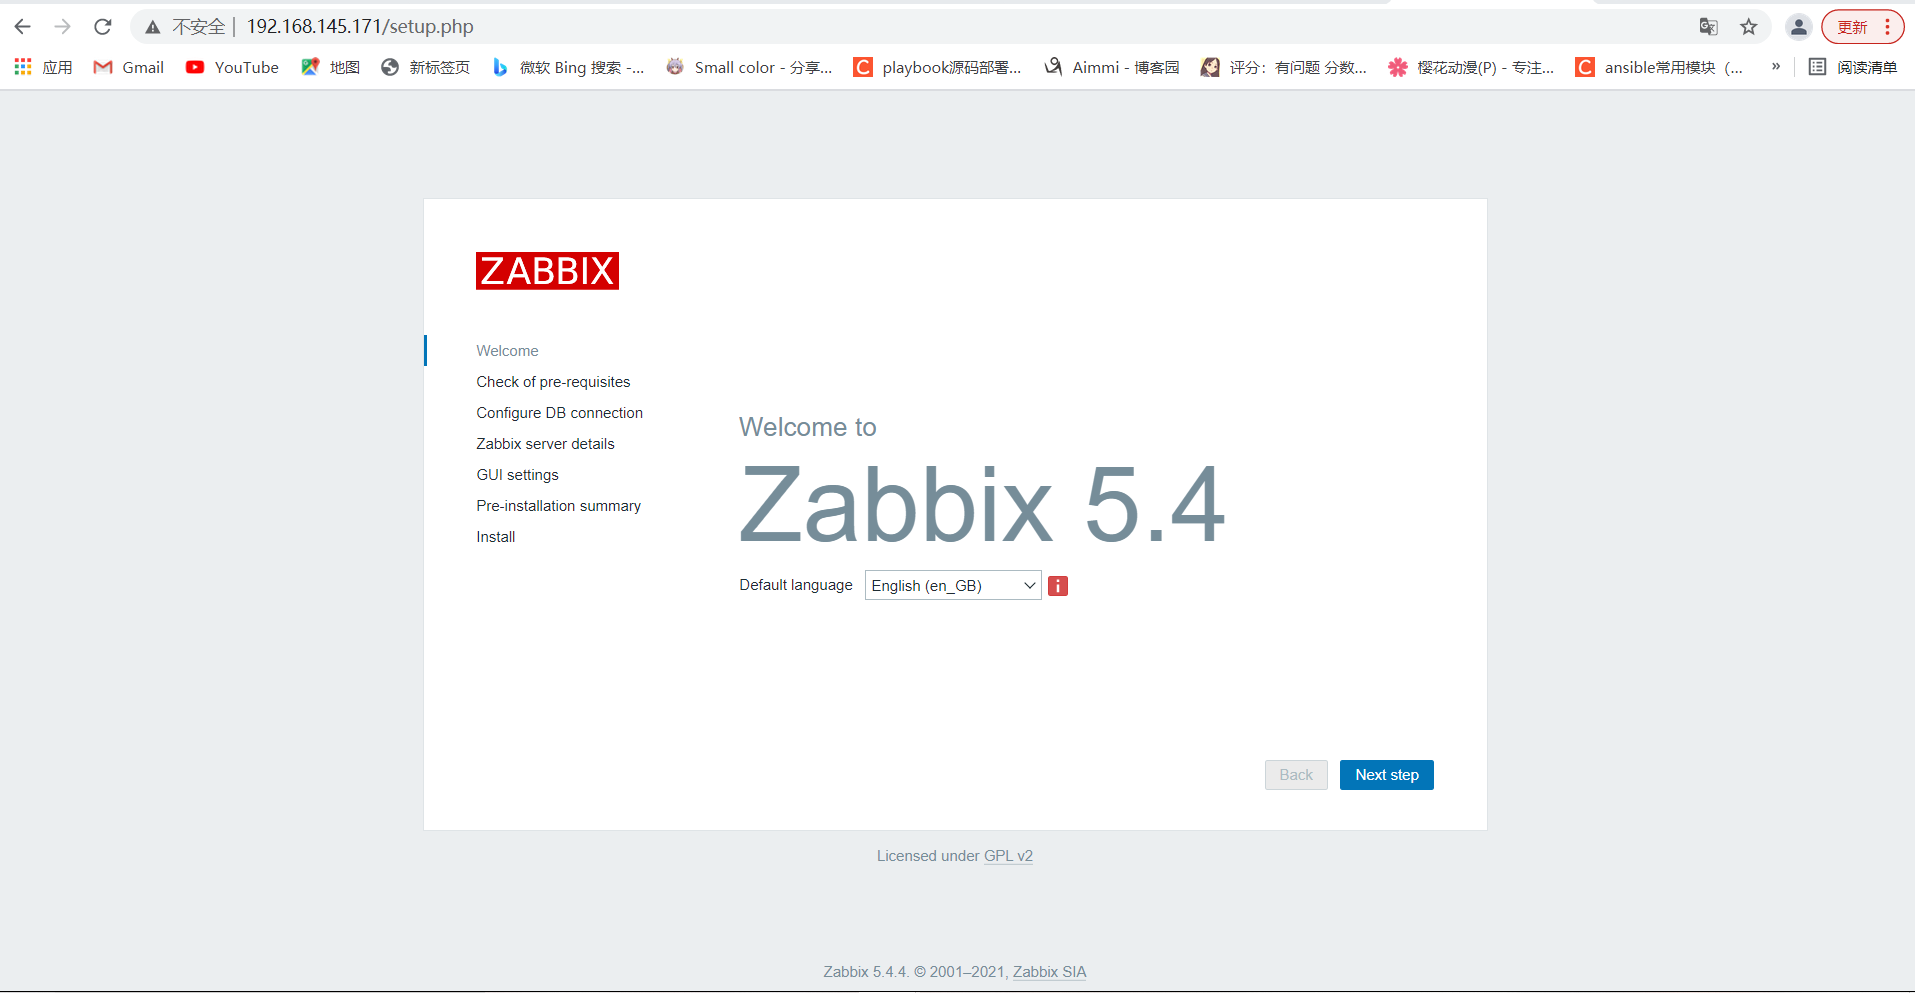Click the not-secure warning triangle icon
The height and width of the screenshot is (993, 1915).
point(152,27)
